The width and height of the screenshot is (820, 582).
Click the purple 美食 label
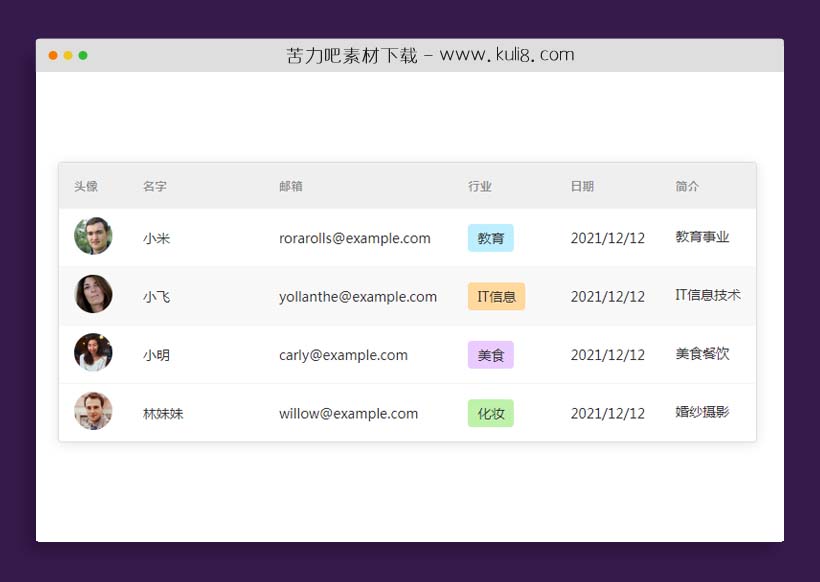490,354
